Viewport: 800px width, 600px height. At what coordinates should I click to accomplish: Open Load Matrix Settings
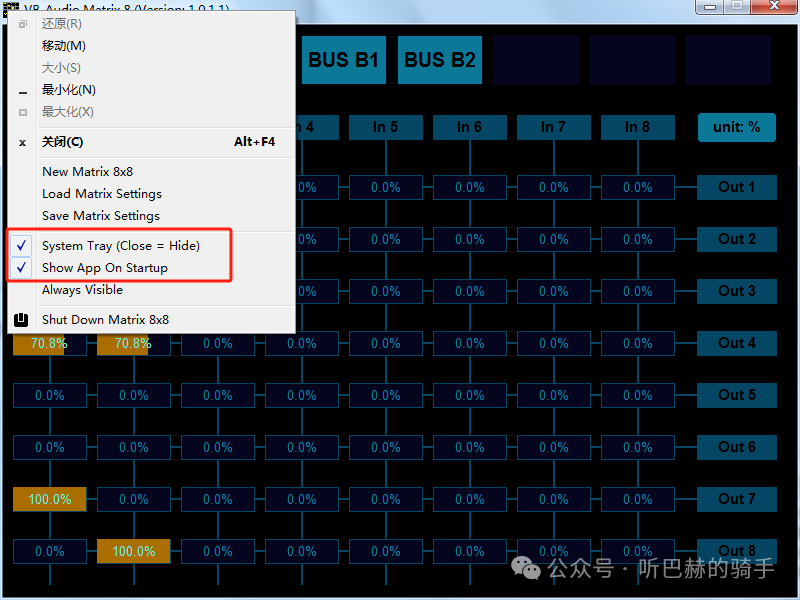click(101, 194)
